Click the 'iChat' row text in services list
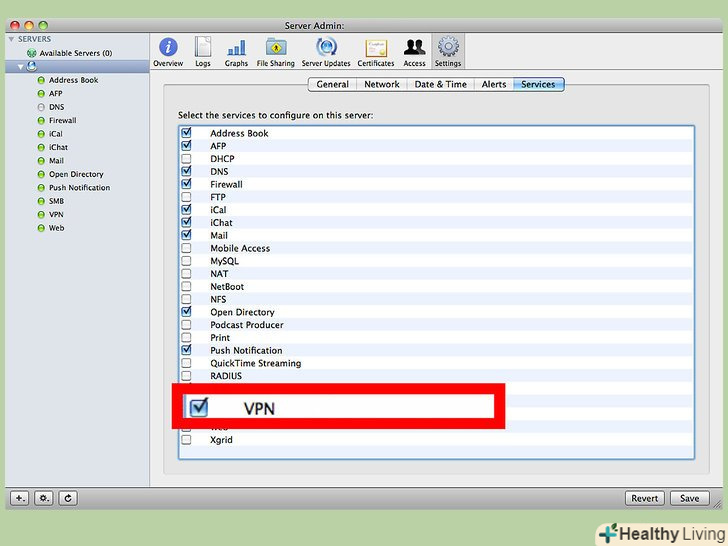Image resolution: width=728 pixels, height=546 pixels. [x=221, y=222]
